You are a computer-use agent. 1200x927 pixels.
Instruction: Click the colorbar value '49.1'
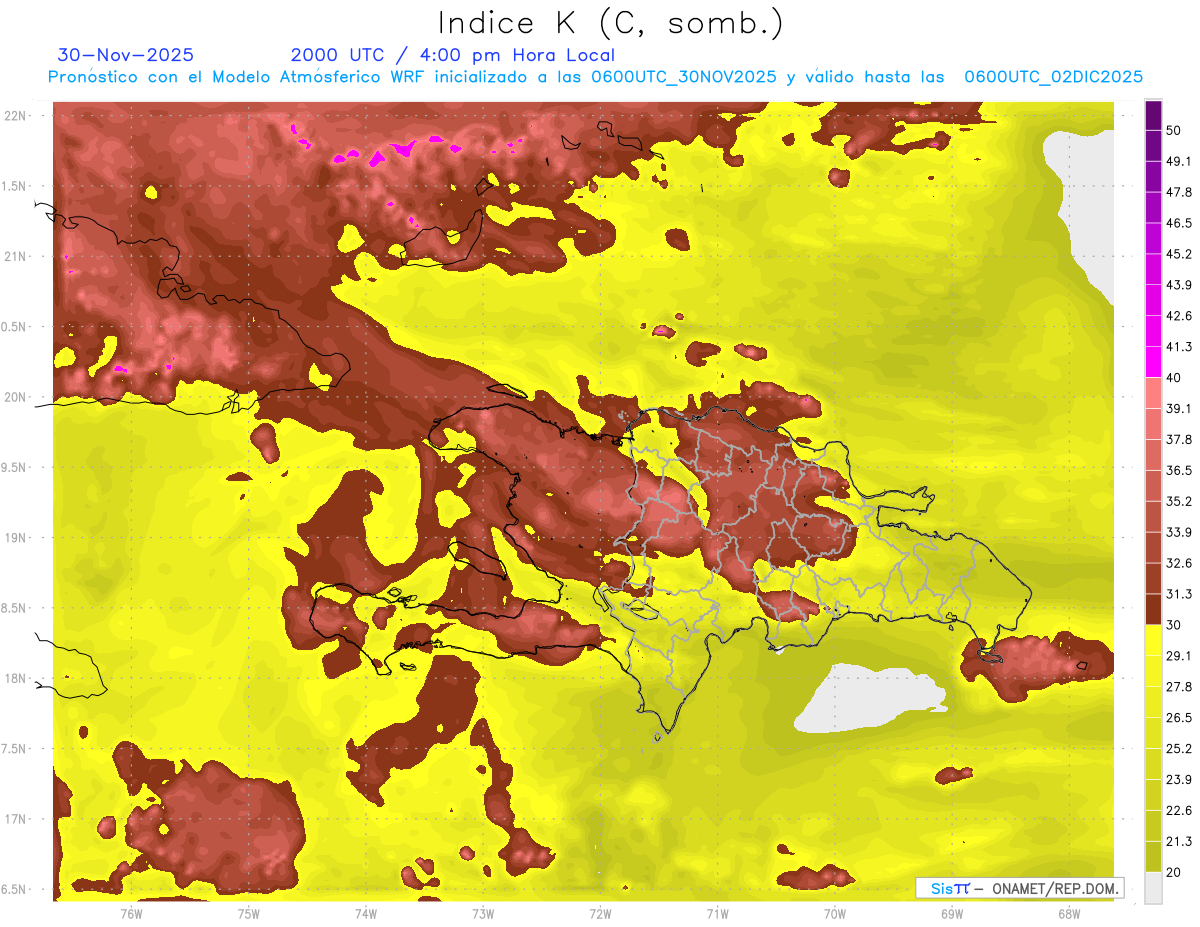click(x=1179, y=162)
